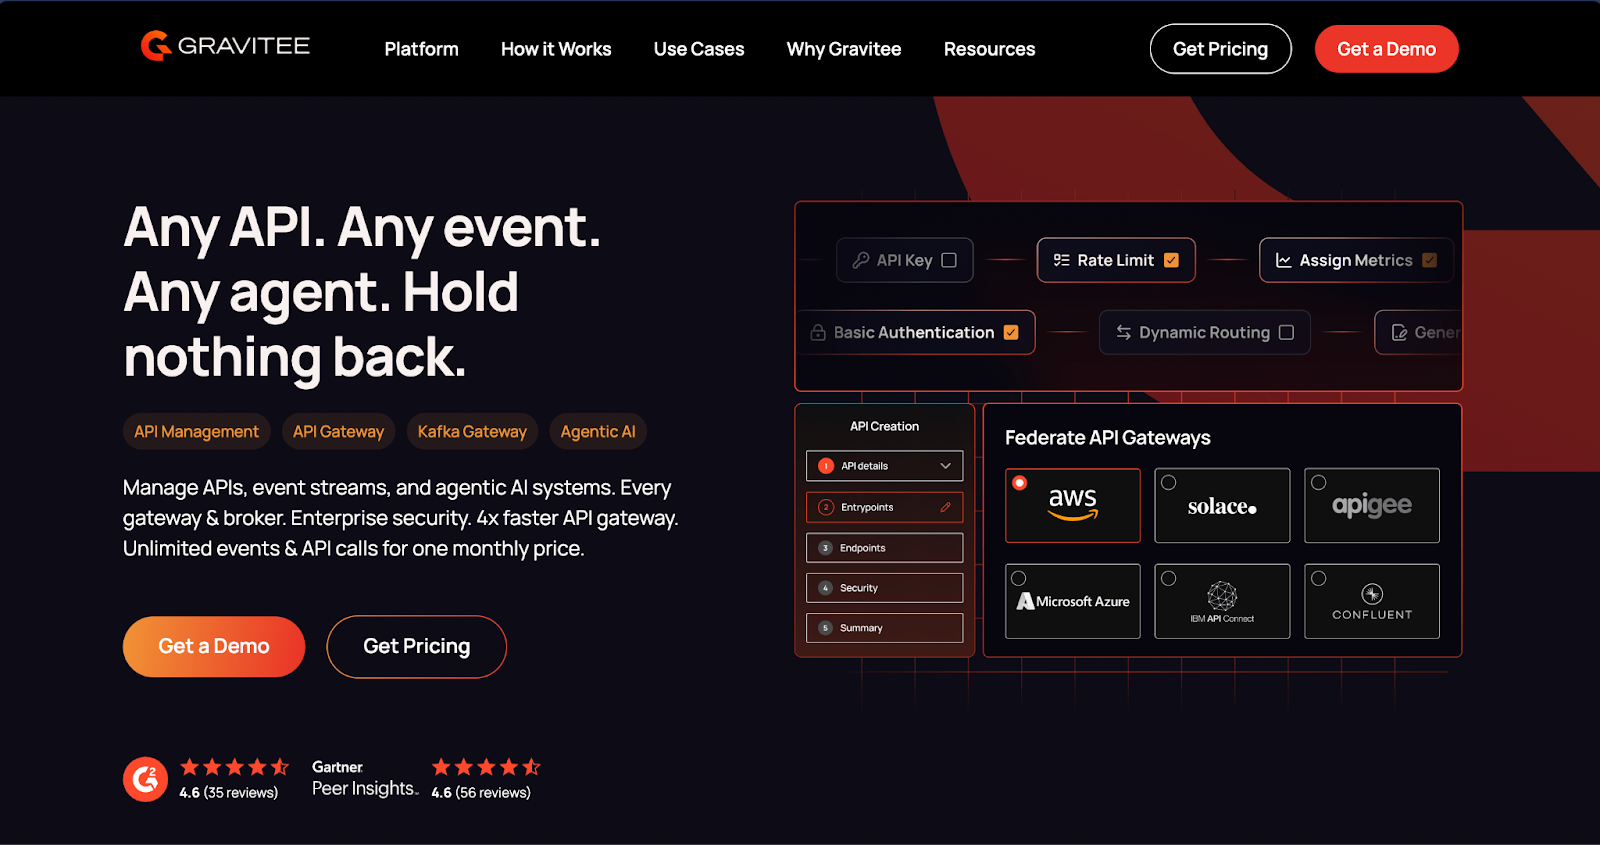The width and height of the screenshot is (1600, 845).
Task: Open the Platform menu
Action: click(x=421, y=49)
